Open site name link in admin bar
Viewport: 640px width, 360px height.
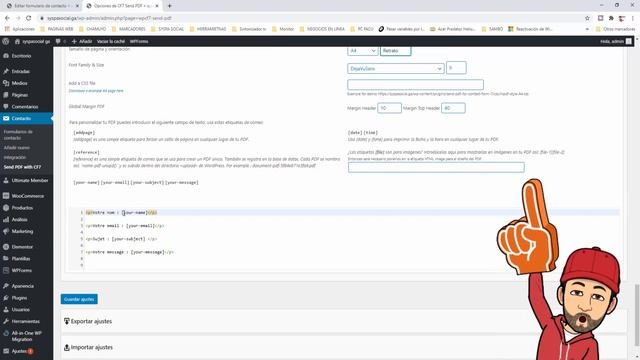tap(33, 41)
